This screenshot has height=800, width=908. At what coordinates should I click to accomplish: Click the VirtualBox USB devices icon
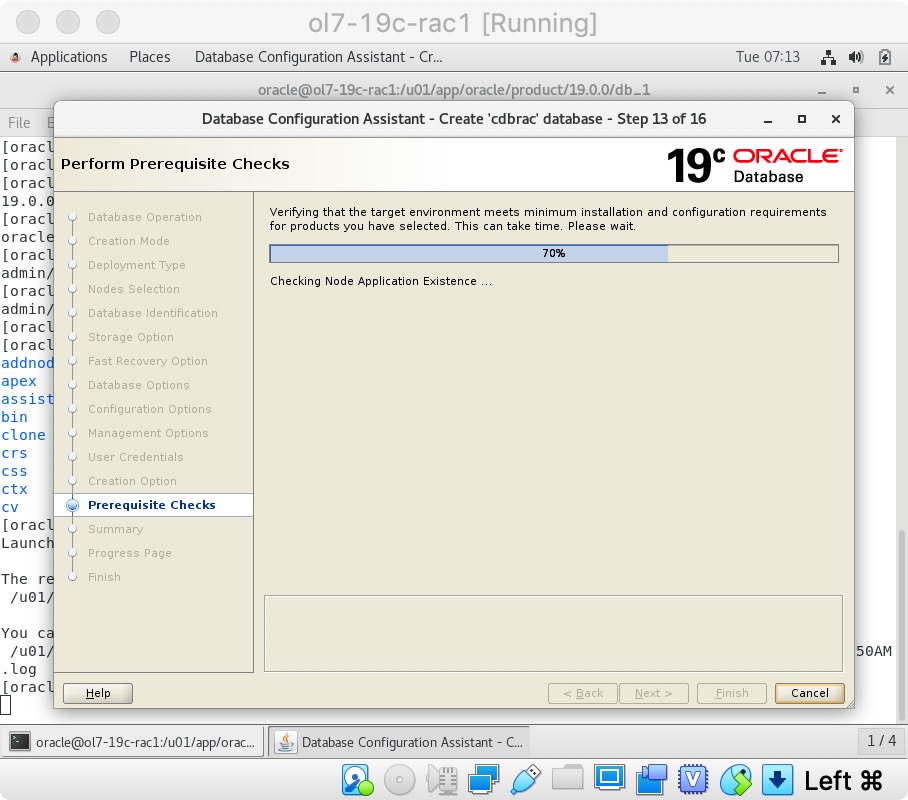pos(526,780)
